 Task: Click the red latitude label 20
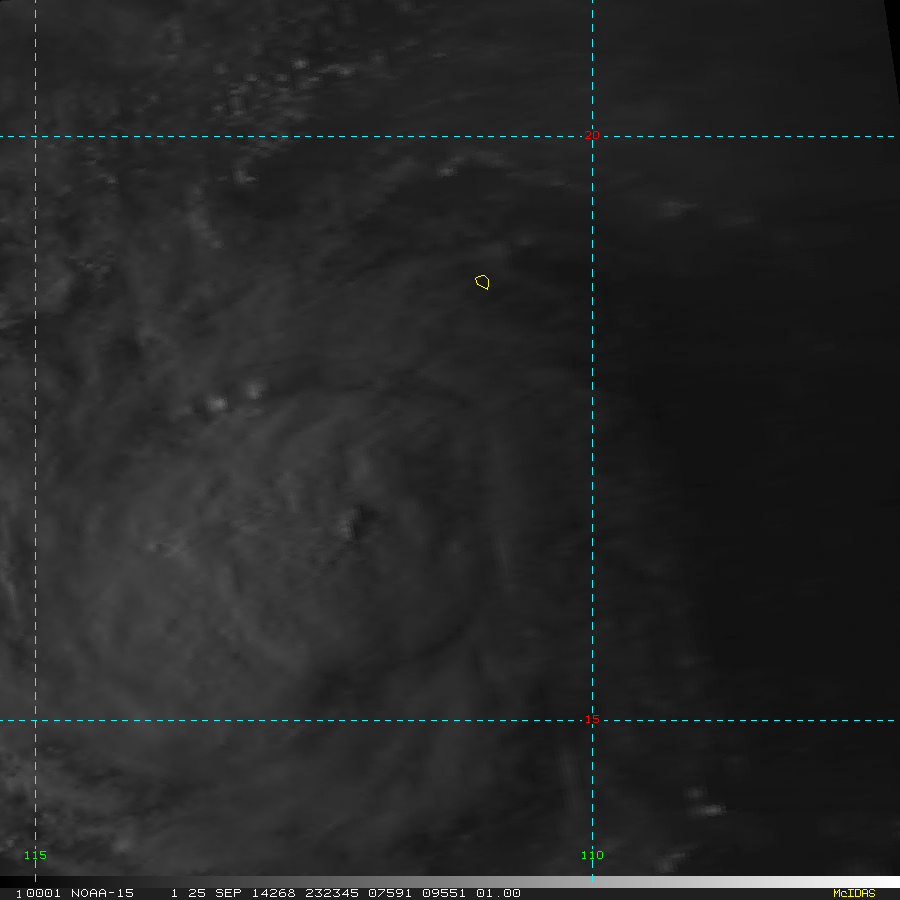point(592,136)
